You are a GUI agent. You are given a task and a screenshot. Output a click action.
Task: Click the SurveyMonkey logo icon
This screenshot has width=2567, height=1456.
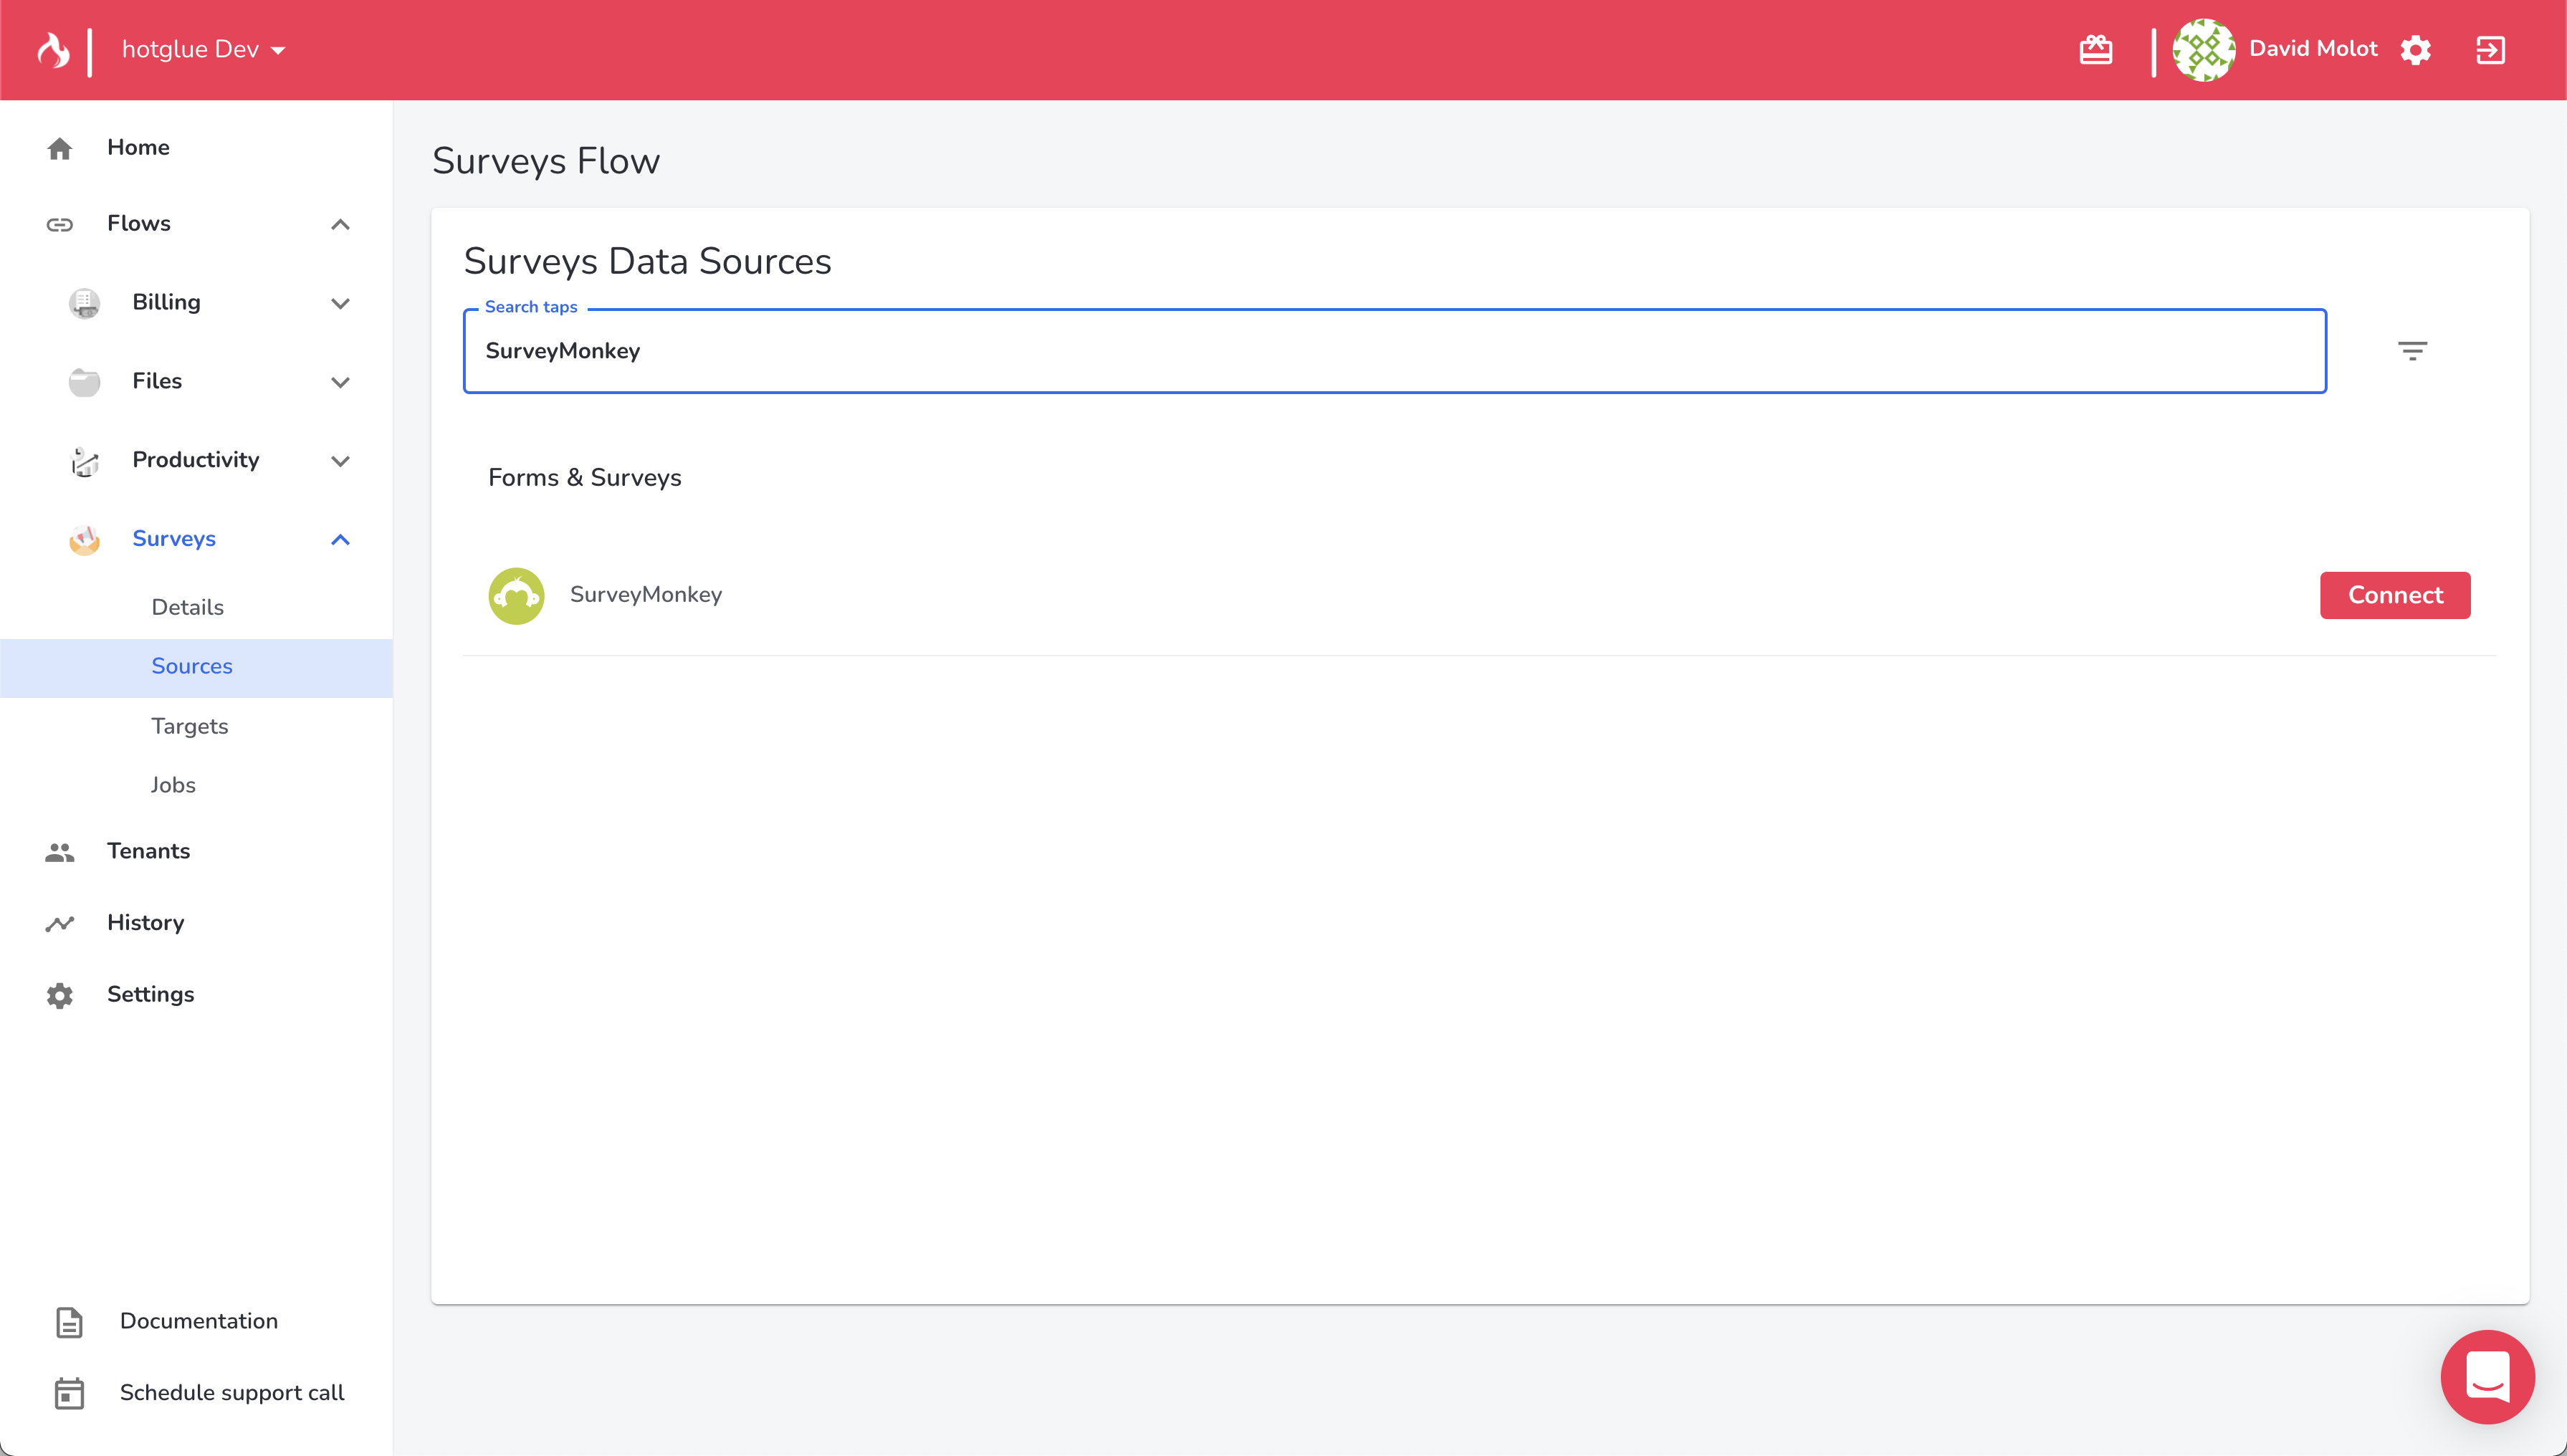(516, 595)
